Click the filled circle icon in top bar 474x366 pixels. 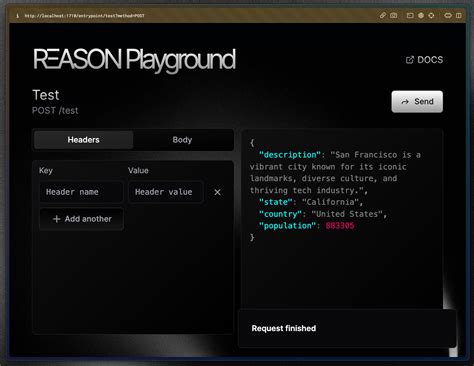[421, 15]
